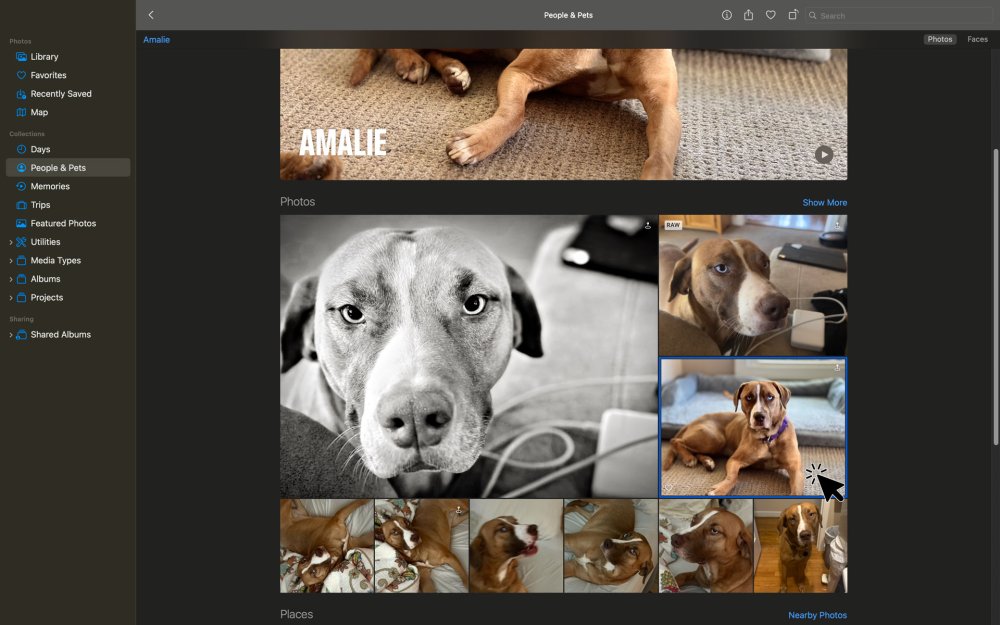The height and width of the screenshot is (625, 1000).
Task: Go back using the back chevron
Action: (151, 15)
